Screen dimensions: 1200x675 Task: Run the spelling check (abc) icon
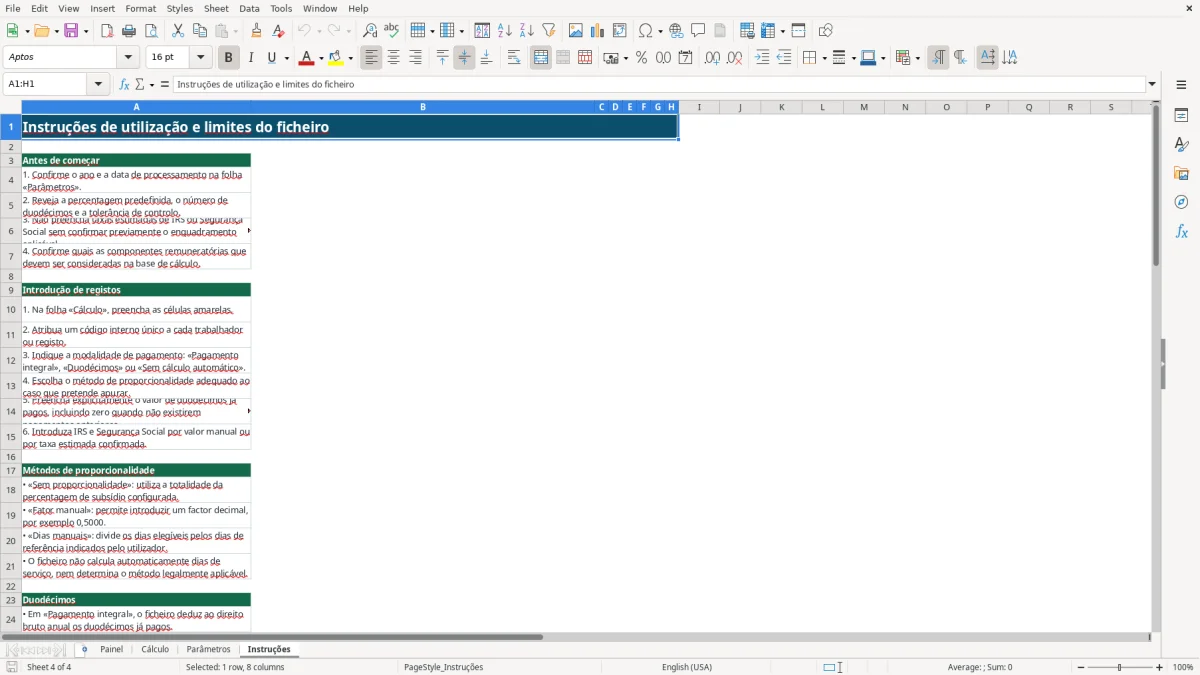(391, 31)
